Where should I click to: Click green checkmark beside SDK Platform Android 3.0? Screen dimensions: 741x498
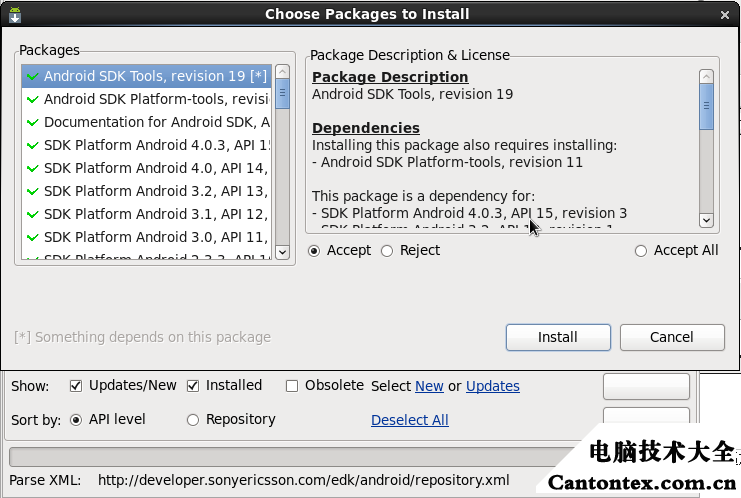(x=33, y=237)
